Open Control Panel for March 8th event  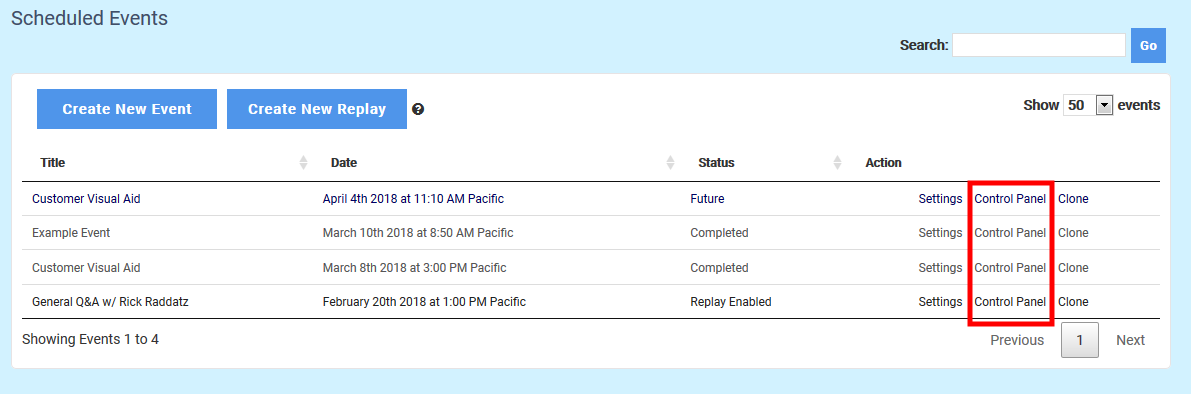tap(1010, 268)
